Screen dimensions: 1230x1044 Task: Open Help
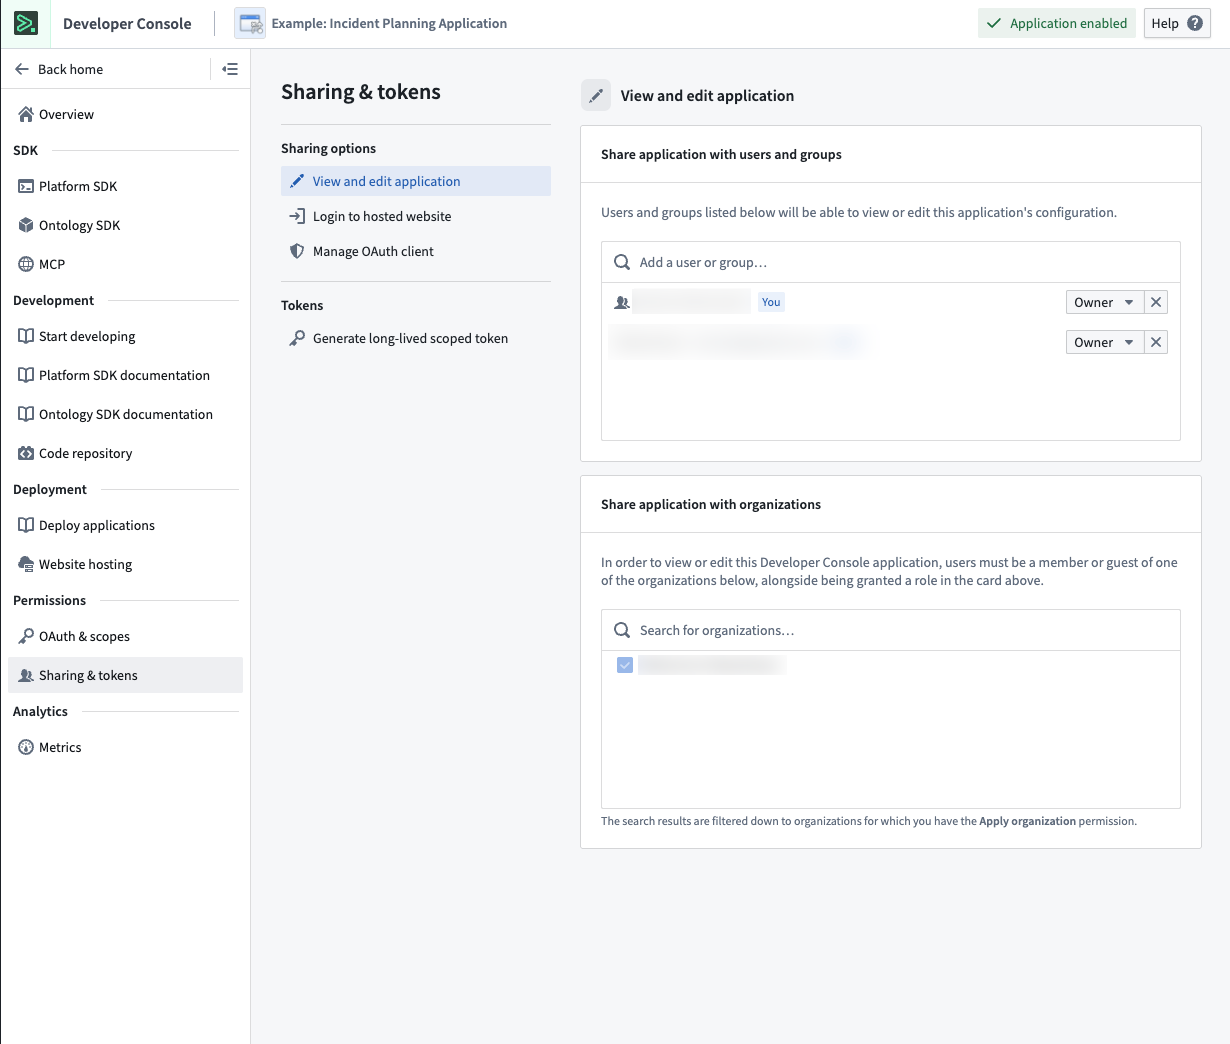(1176, 23)
